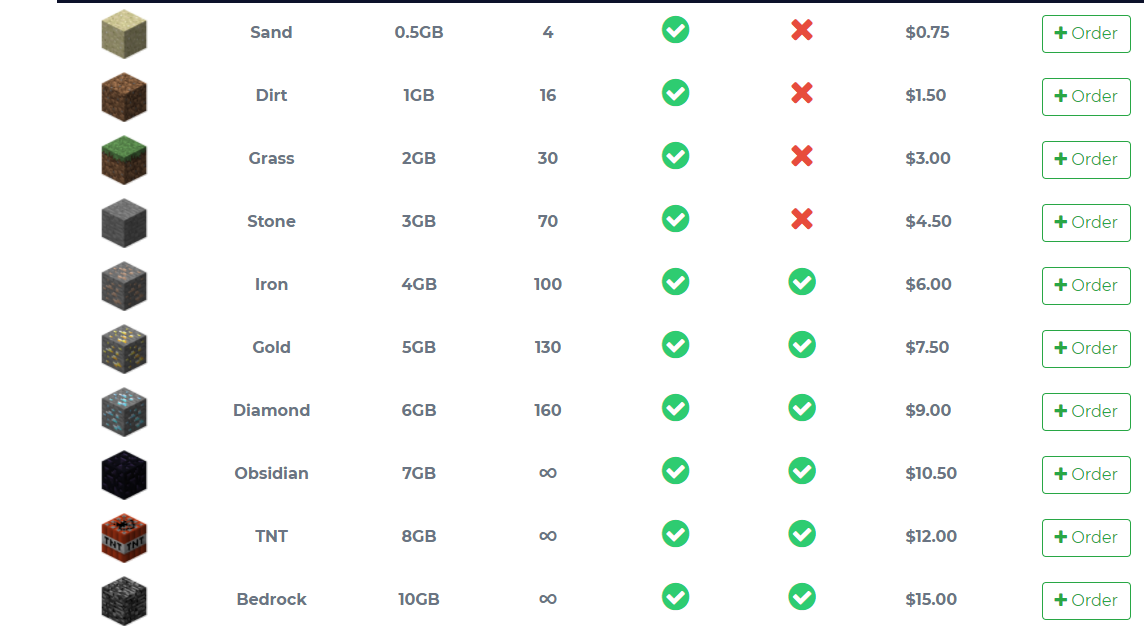Click the $7.50 price for Gold
This screenshot has height=642, width=1144.
click(x=927, y=347)
